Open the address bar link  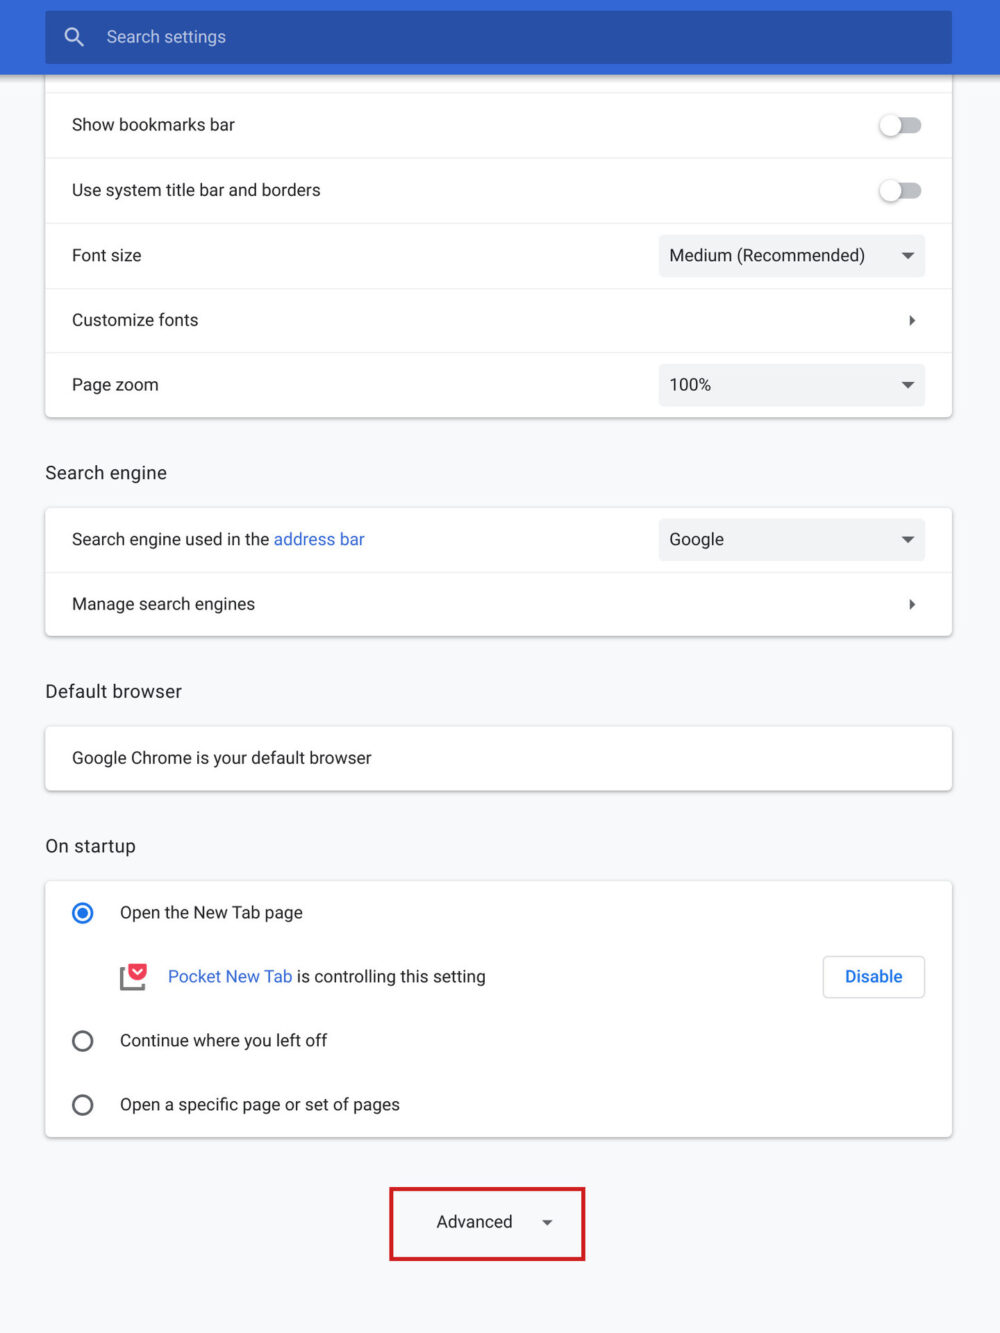[319, 539]
